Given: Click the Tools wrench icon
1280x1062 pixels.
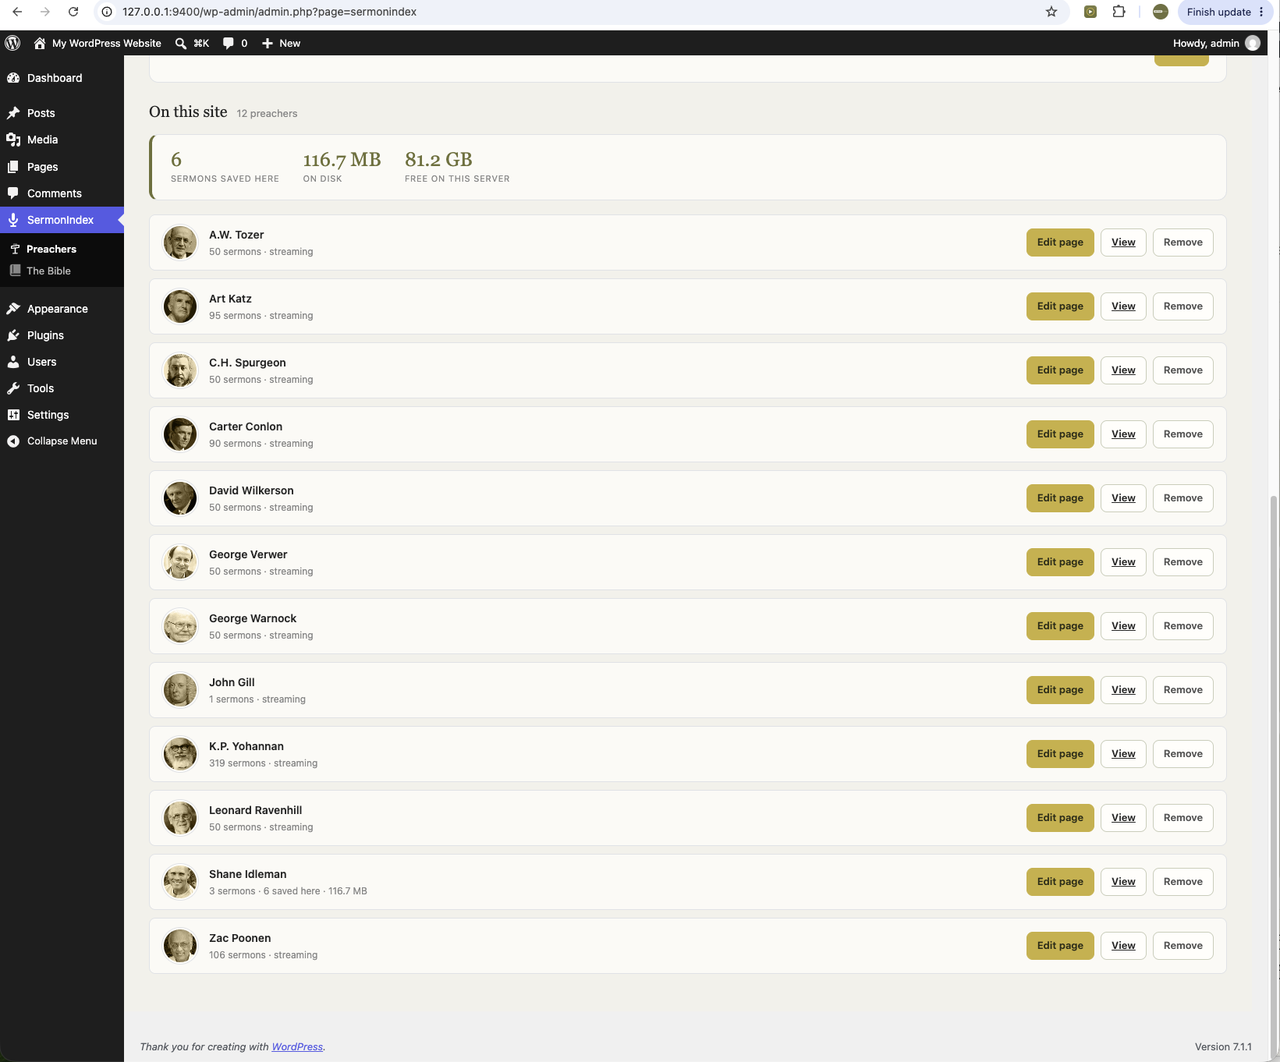Looking at the screenshot, I should (x=13, y=388).
